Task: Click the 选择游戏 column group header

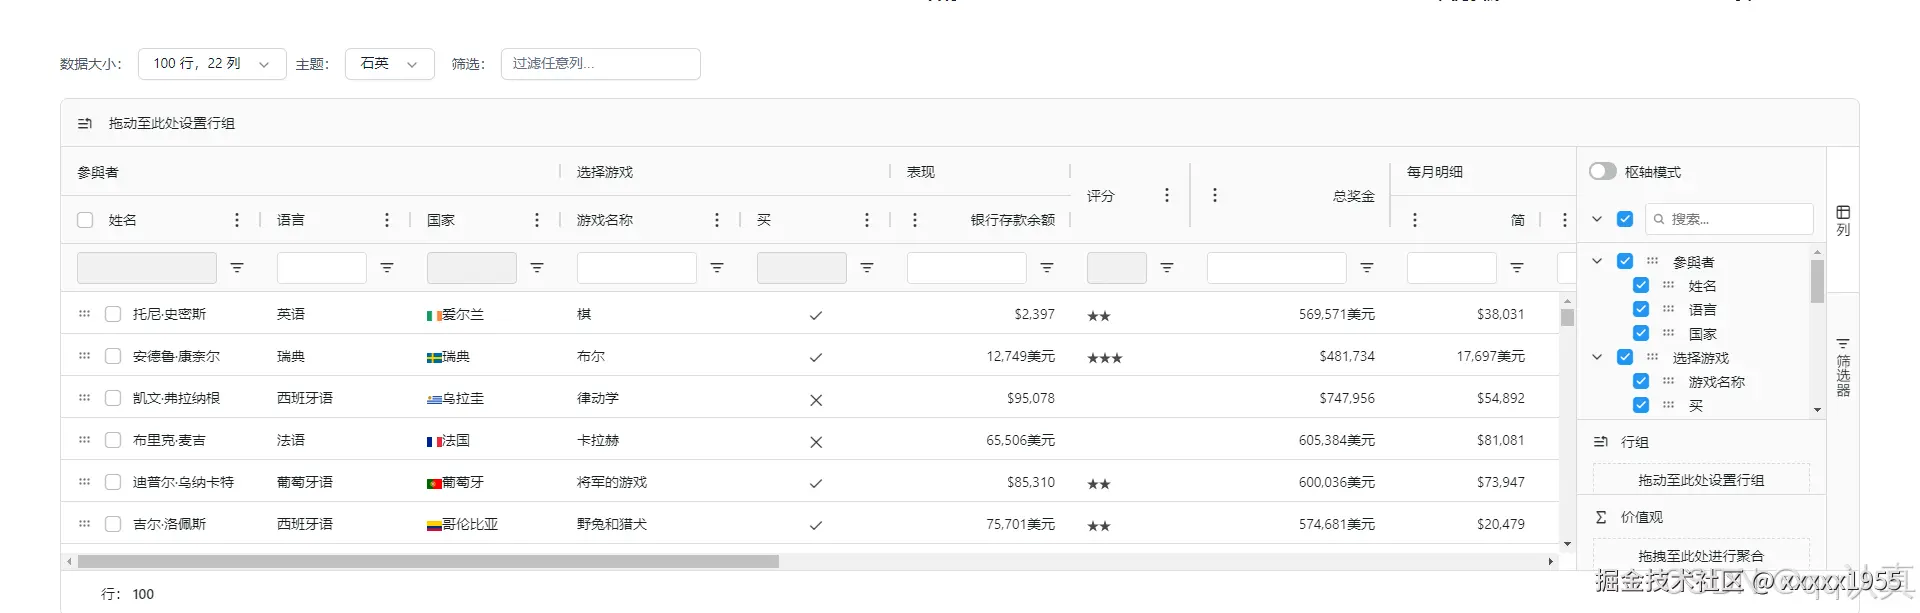Action: [x=605, y=172]
